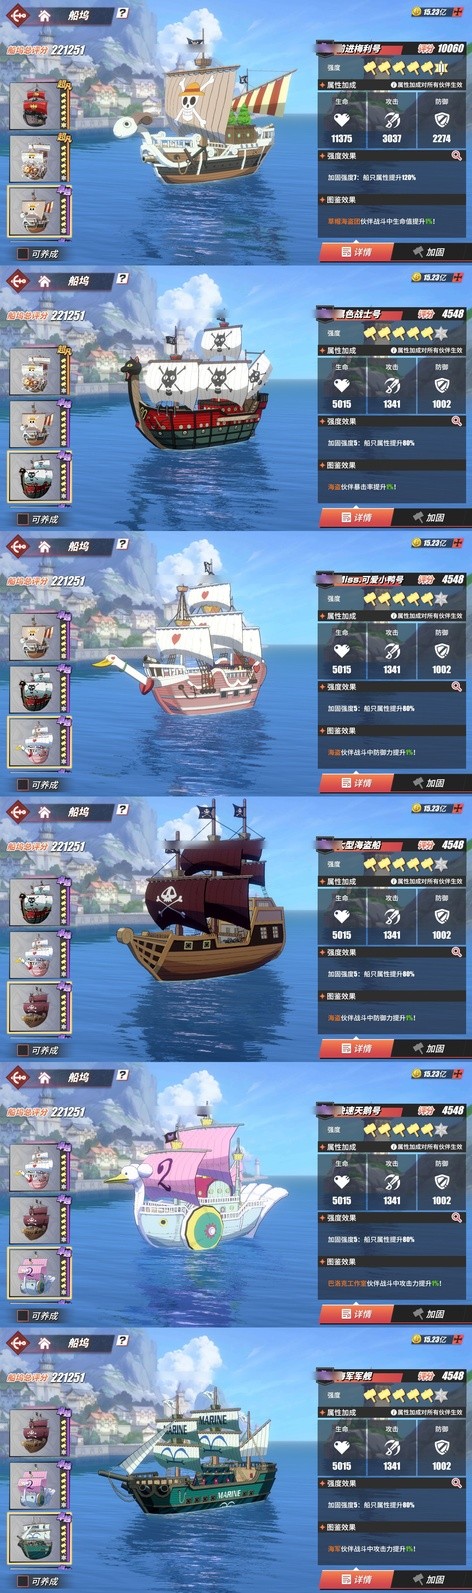Image resolution: width=472 pixels, height=1593 pixels.
Task: Toggle 可养成 checkbox on the duck ship screen
Action: coord(23,785)
